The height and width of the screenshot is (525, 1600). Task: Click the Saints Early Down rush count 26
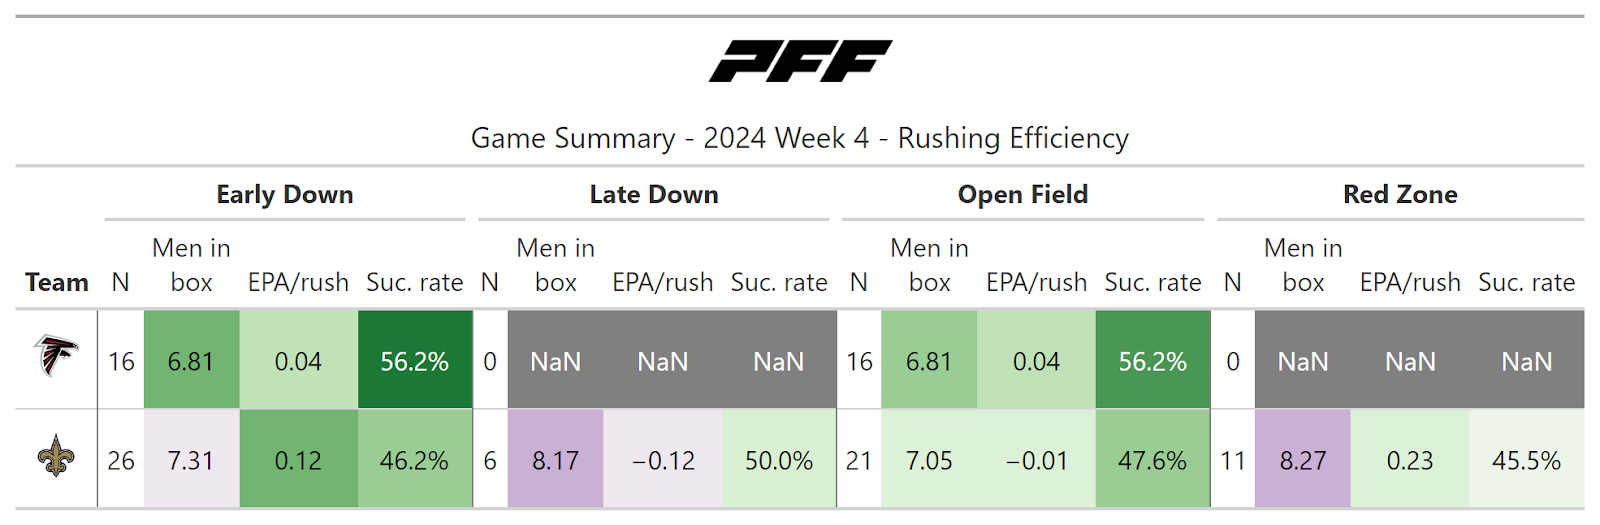click(x=121, y=460)
